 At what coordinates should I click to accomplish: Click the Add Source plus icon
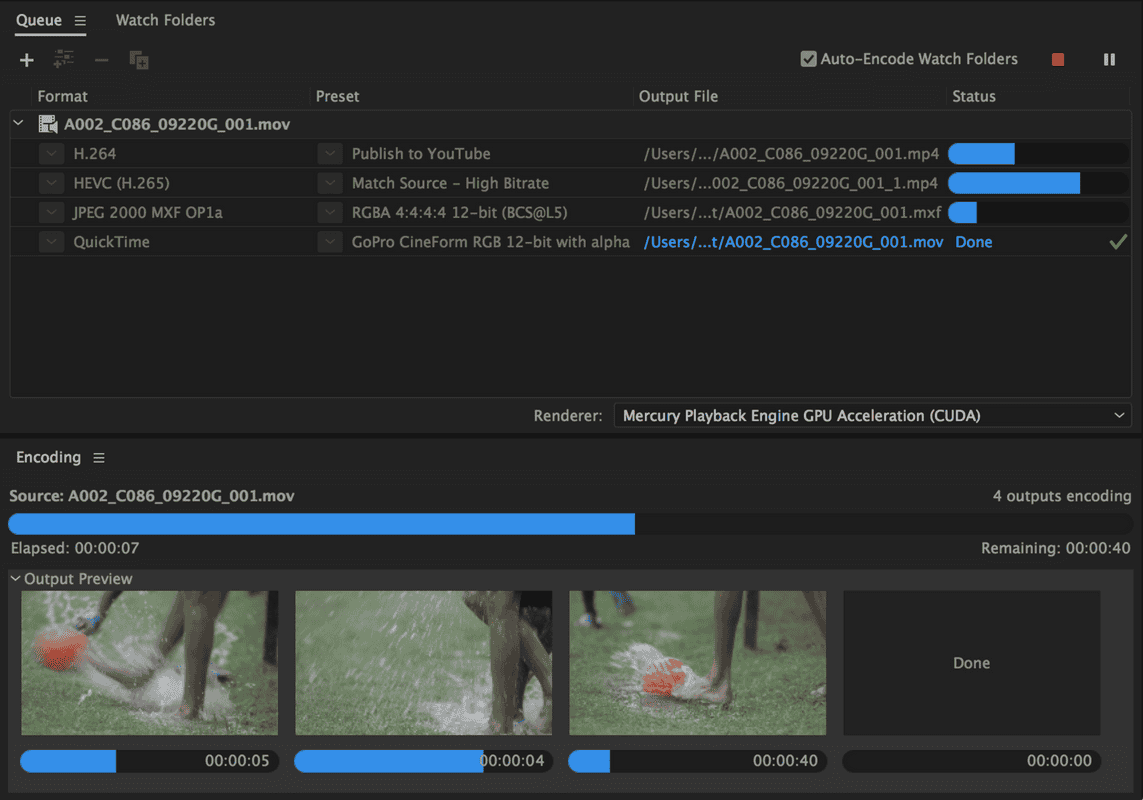(27, 60)
